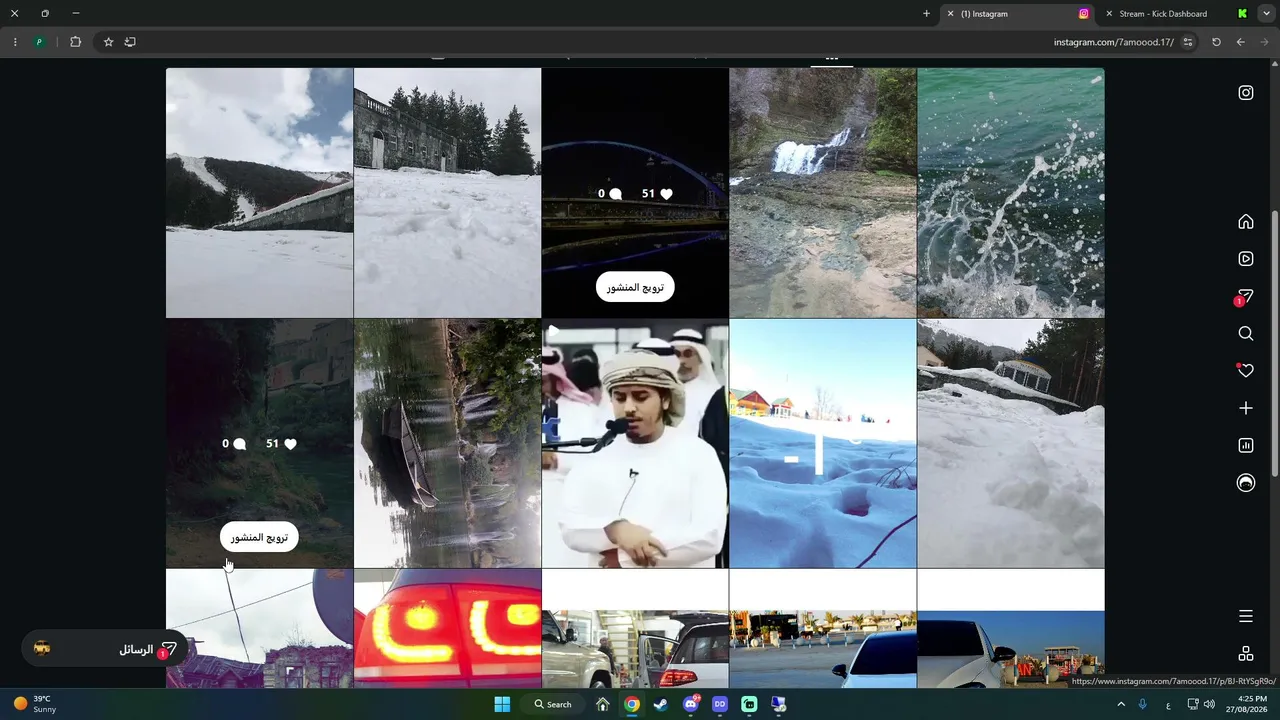Show hidden system tray icons
Screen dimensions: 1280x720
coord(1121,704)
